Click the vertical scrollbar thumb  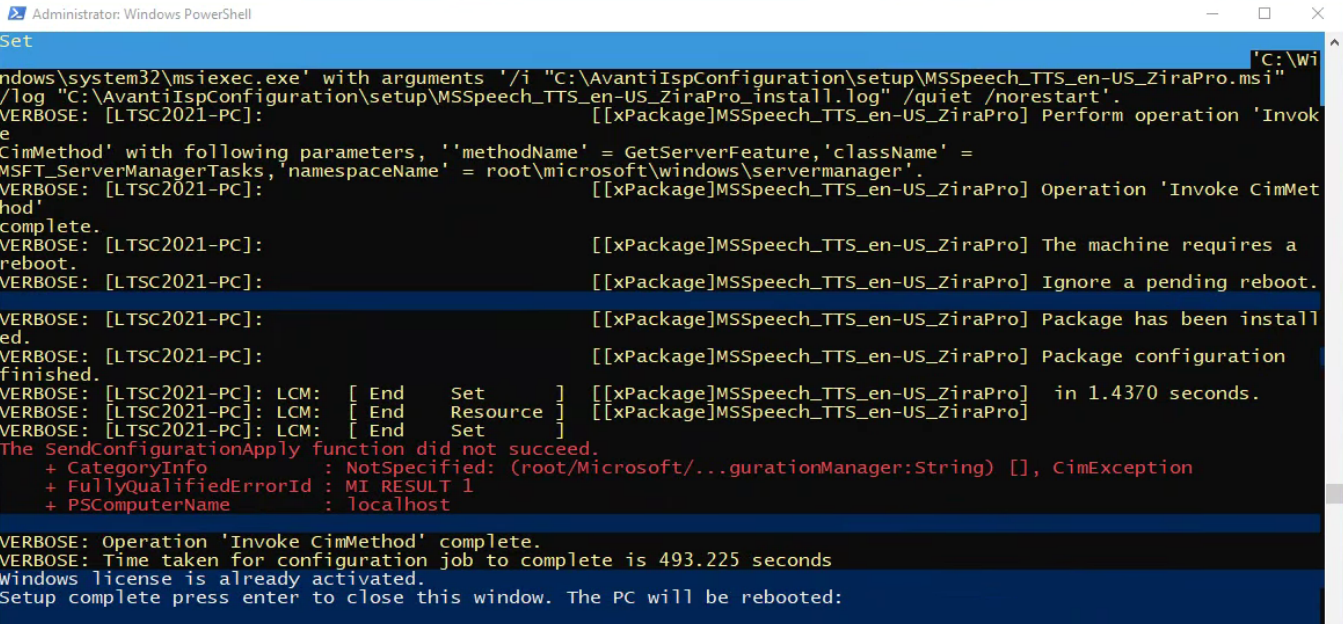[x=1334, y=494]
